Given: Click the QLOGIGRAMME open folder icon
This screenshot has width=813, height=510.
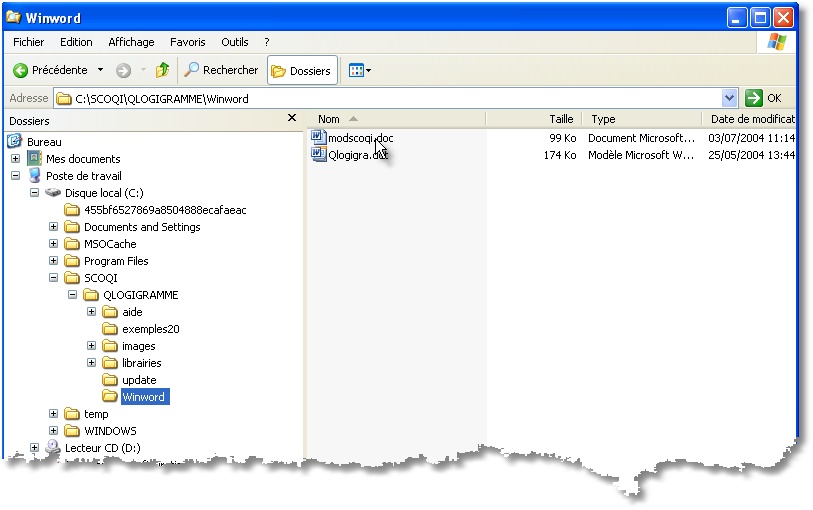Looking at the screenshot, I should click(x=91, y=295).
